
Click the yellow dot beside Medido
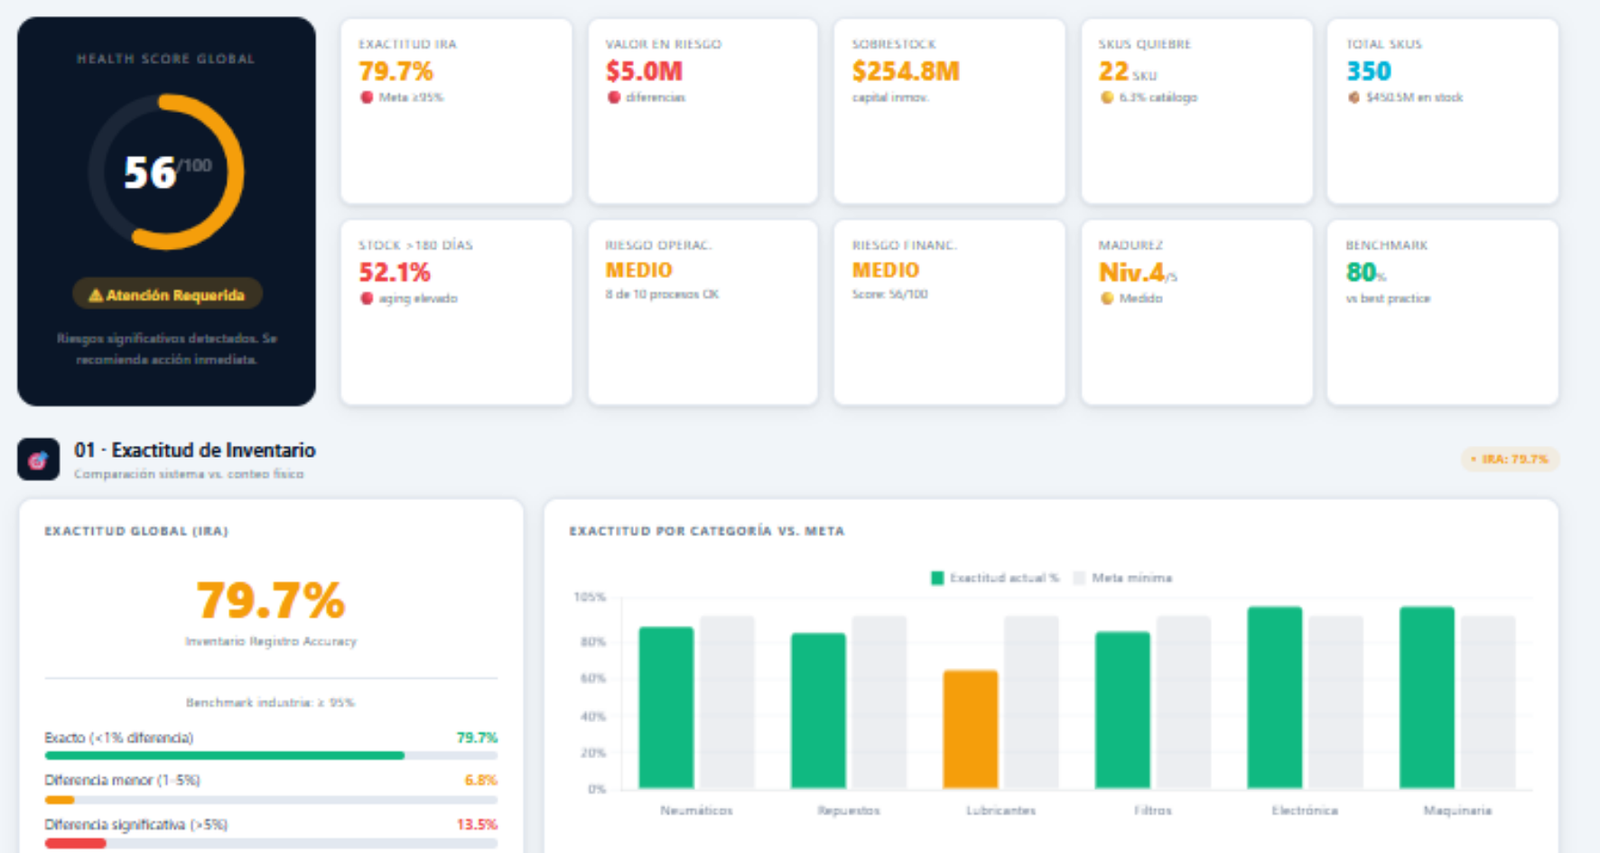pos(1107,298)
